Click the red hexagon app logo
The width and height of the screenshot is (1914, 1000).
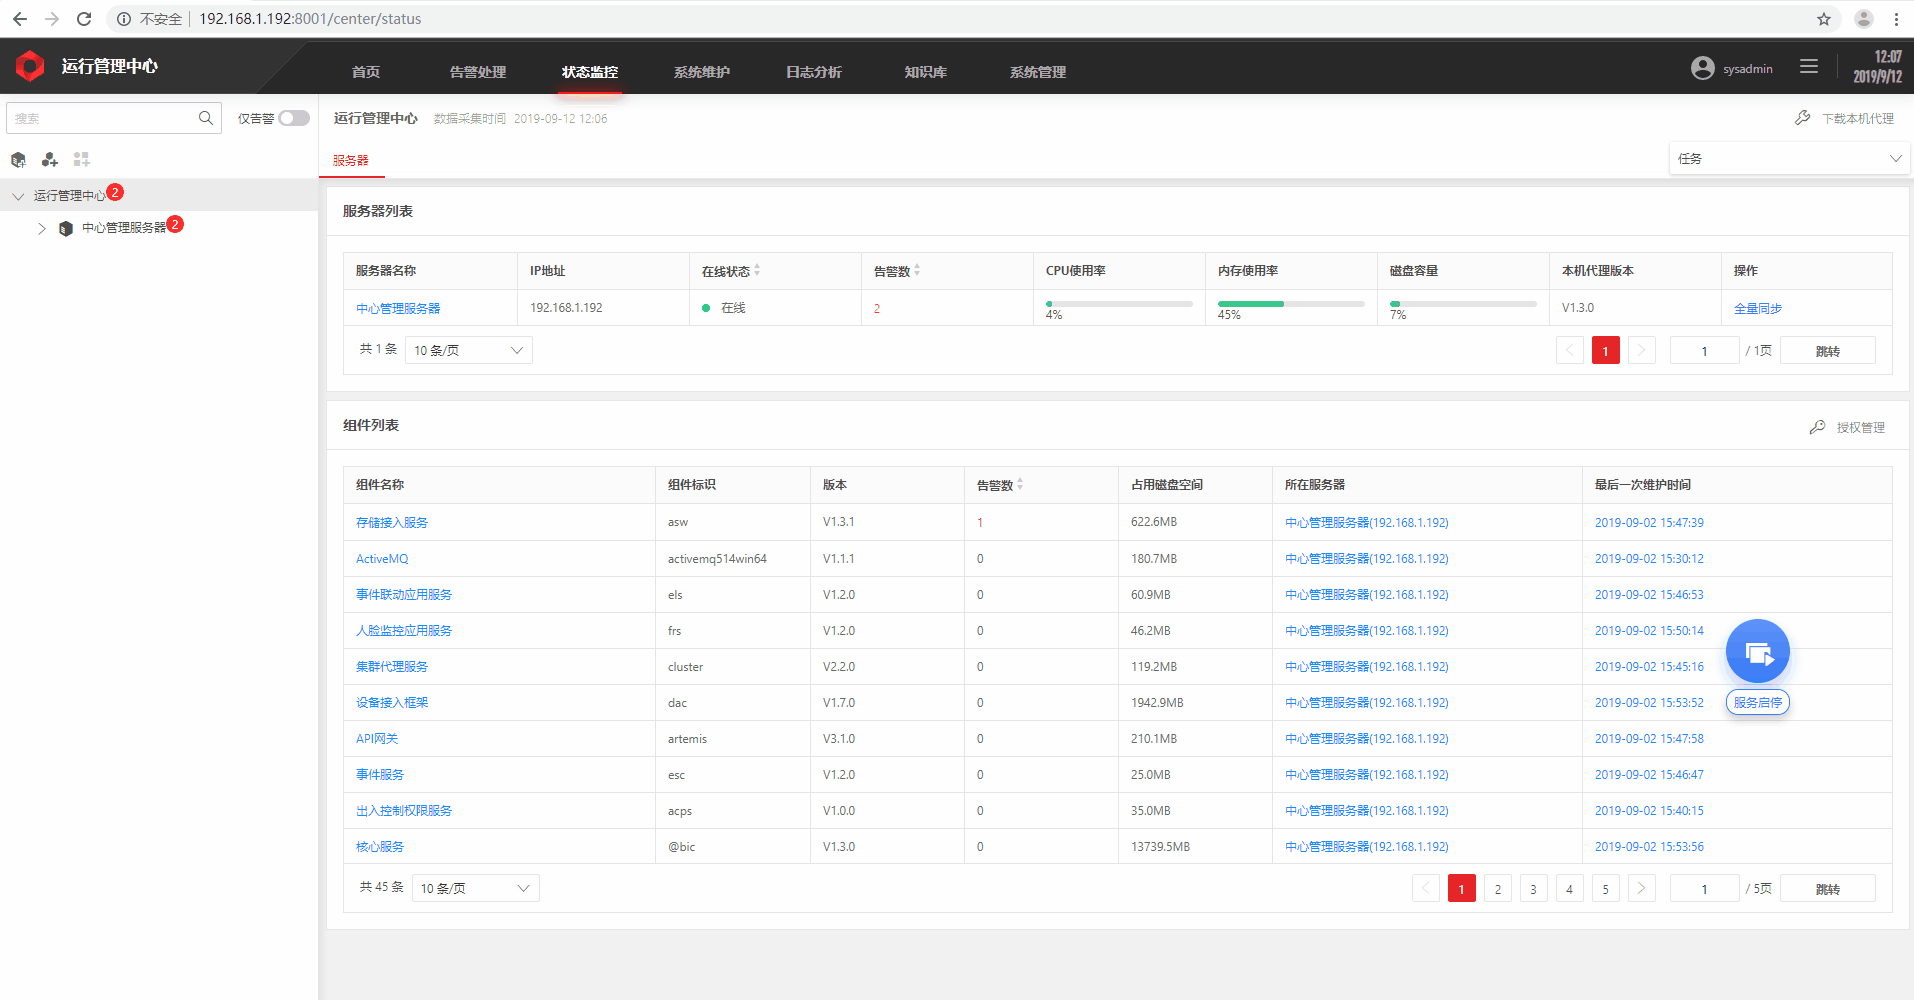(x=30, y=66)
